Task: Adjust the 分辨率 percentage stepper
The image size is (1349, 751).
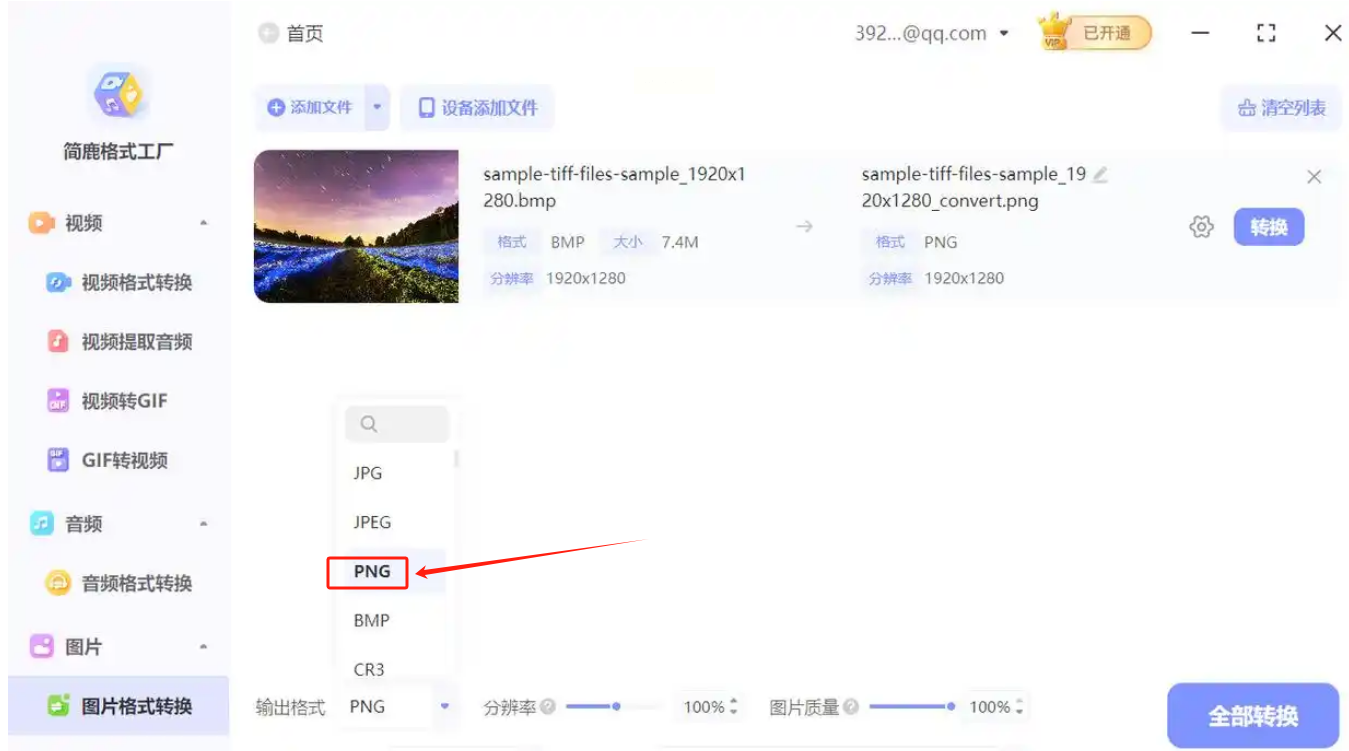Action: pyautogui.click(x=734, y=707)
